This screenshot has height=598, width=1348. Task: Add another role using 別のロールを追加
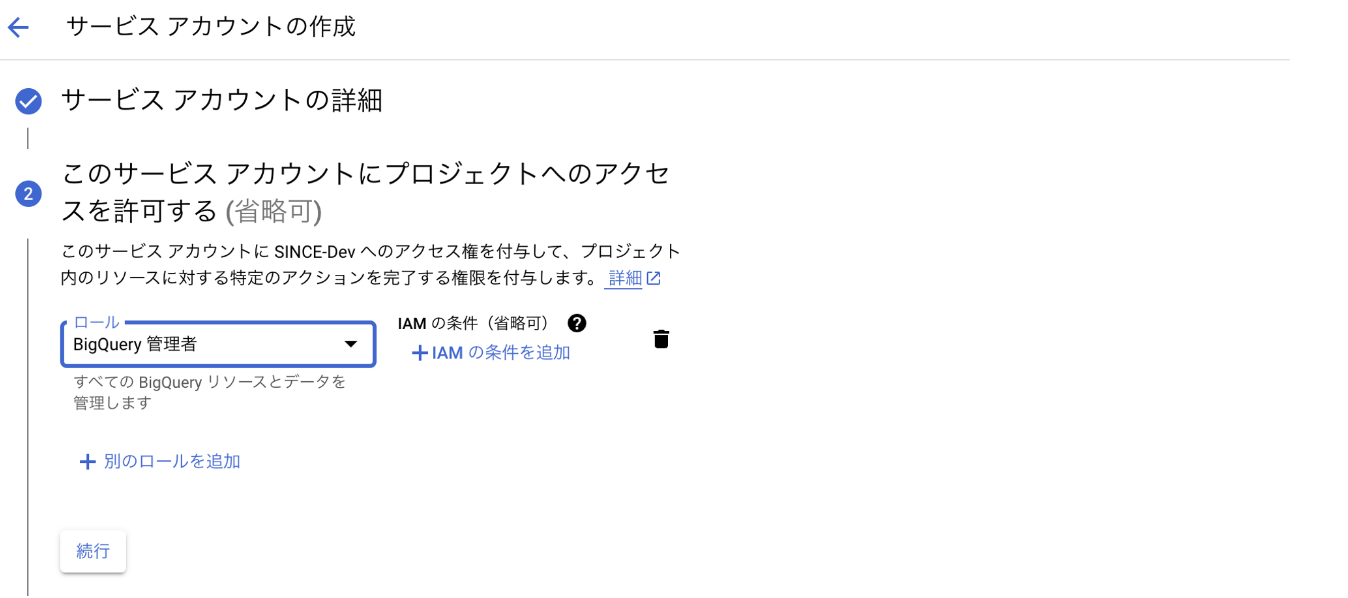click(160, 461)
